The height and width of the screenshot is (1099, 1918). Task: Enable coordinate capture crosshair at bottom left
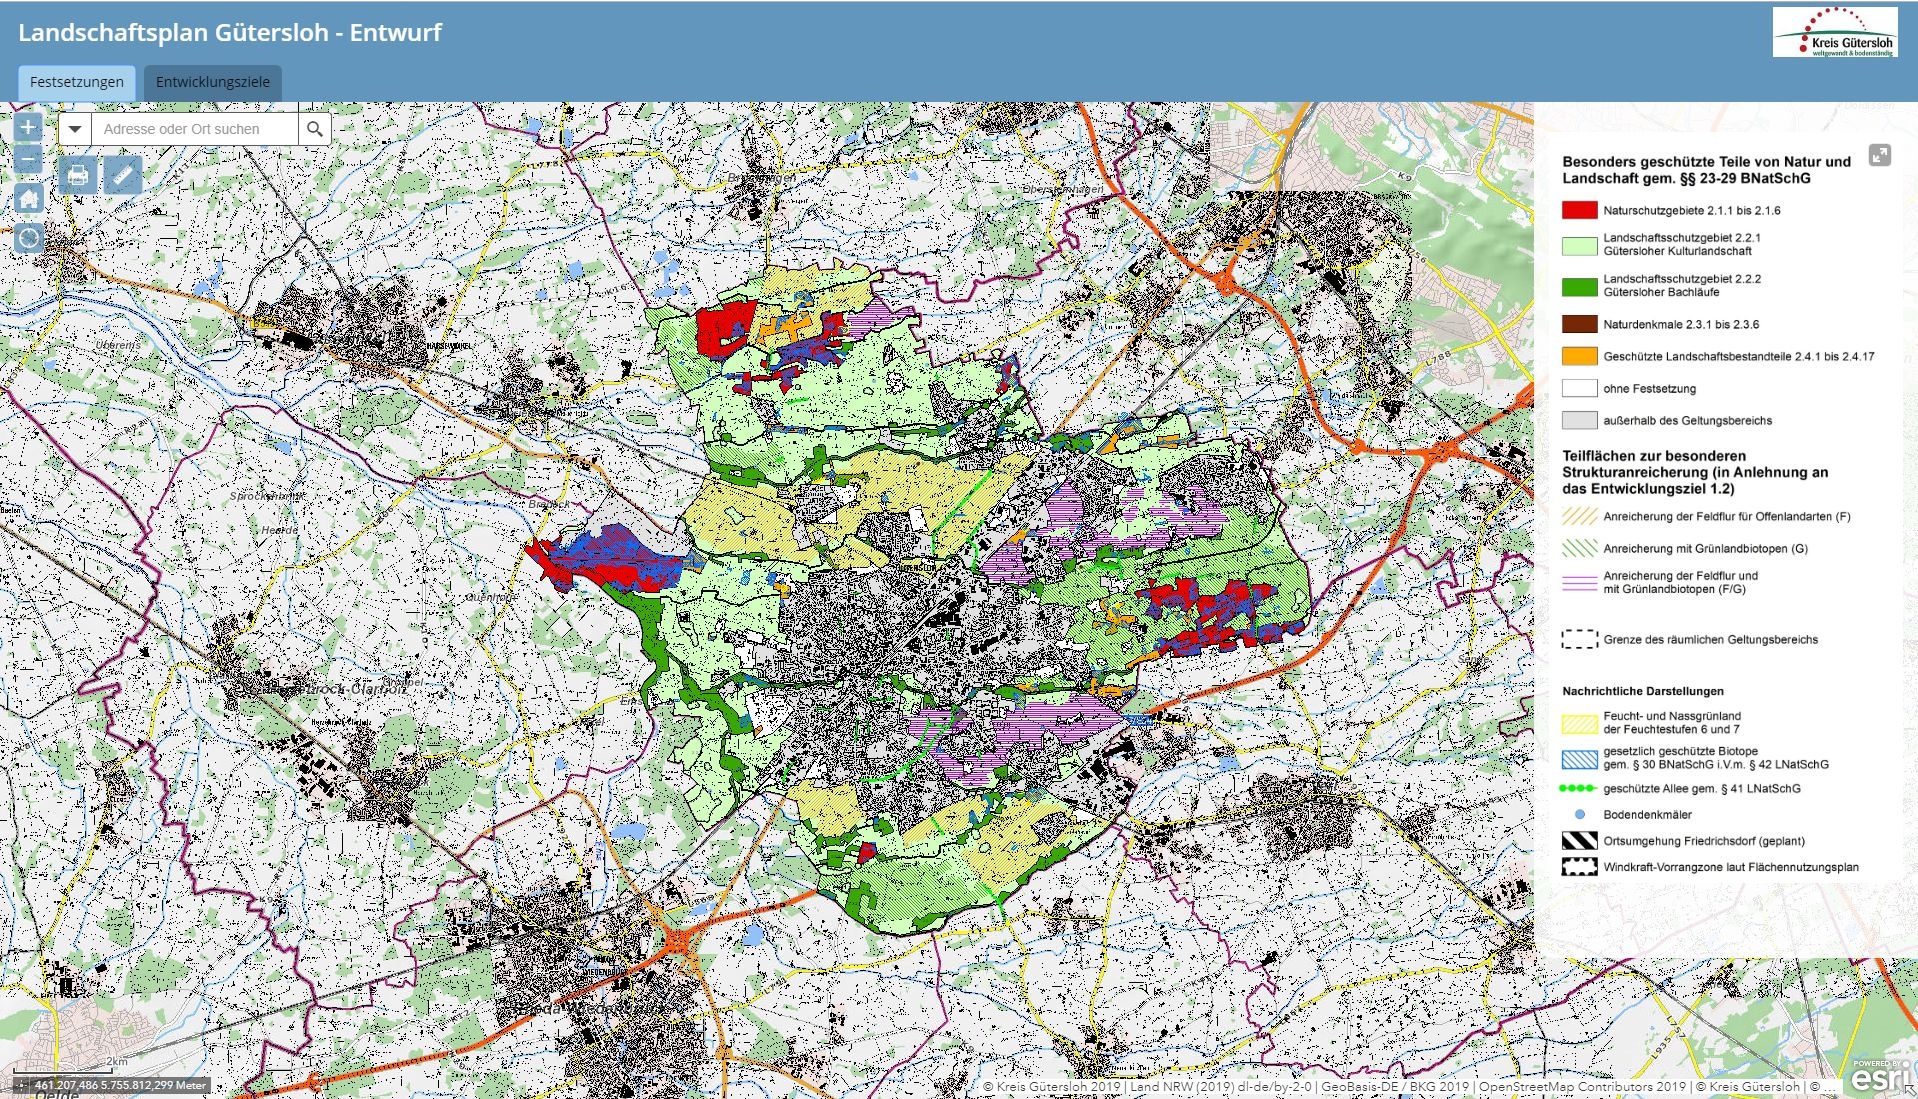(21, 1085)
